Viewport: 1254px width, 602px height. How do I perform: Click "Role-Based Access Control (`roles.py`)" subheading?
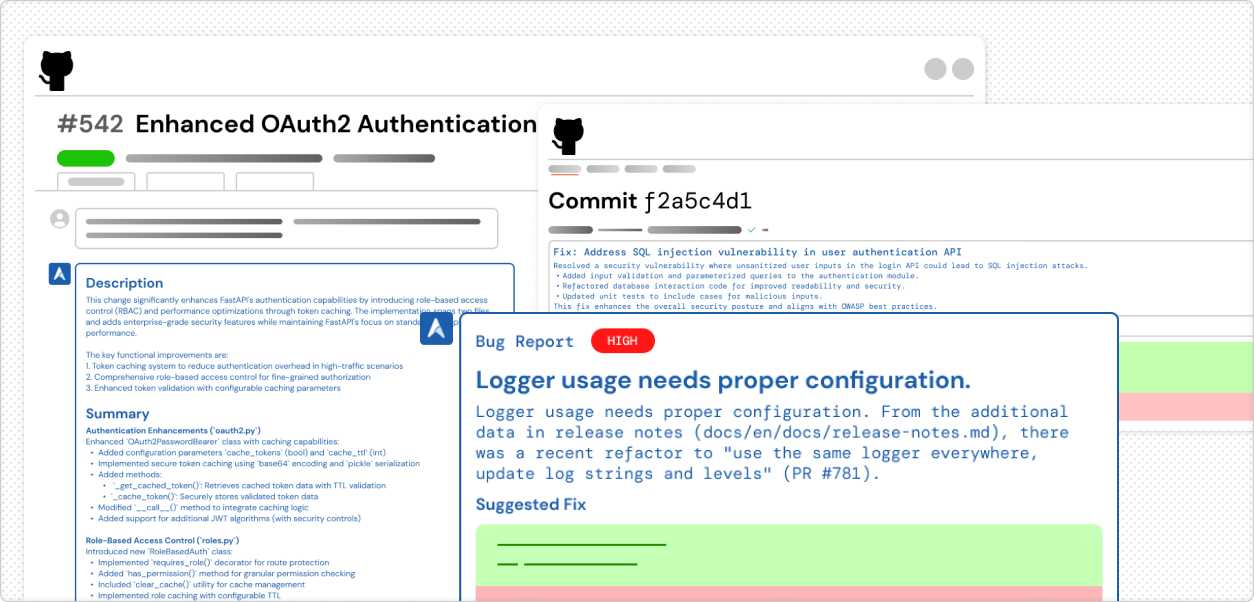pos(163,540)
